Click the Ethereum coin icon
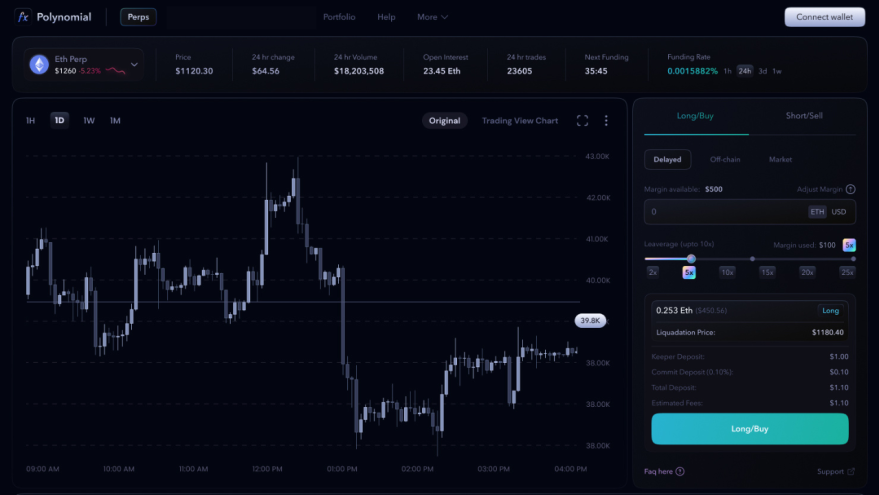This screenshot has width=879, height=495. tap(39, 64)
